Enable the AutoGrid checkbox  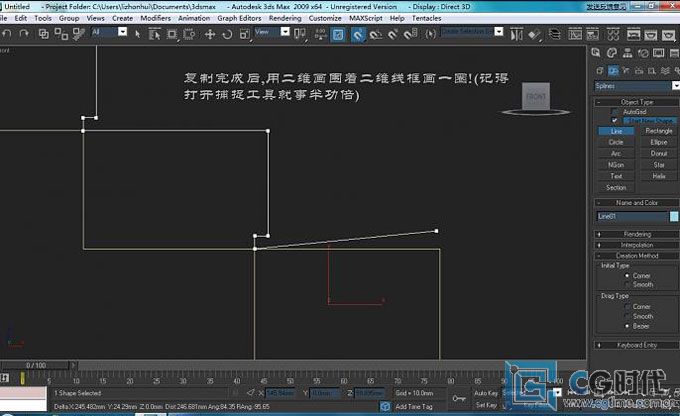pos(615,112)
